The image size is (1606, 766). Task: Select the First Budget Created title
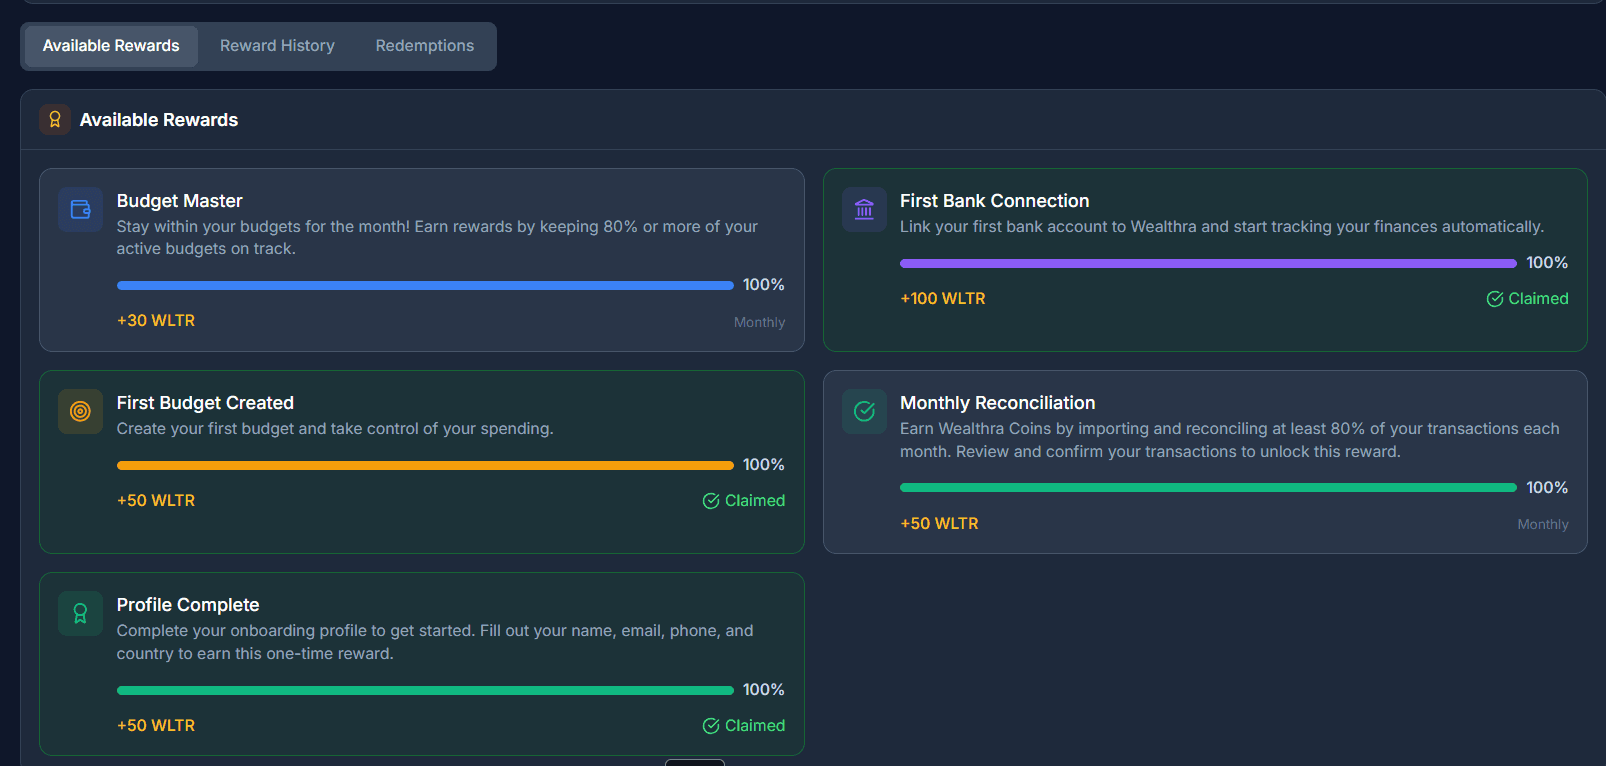[205, 403]
